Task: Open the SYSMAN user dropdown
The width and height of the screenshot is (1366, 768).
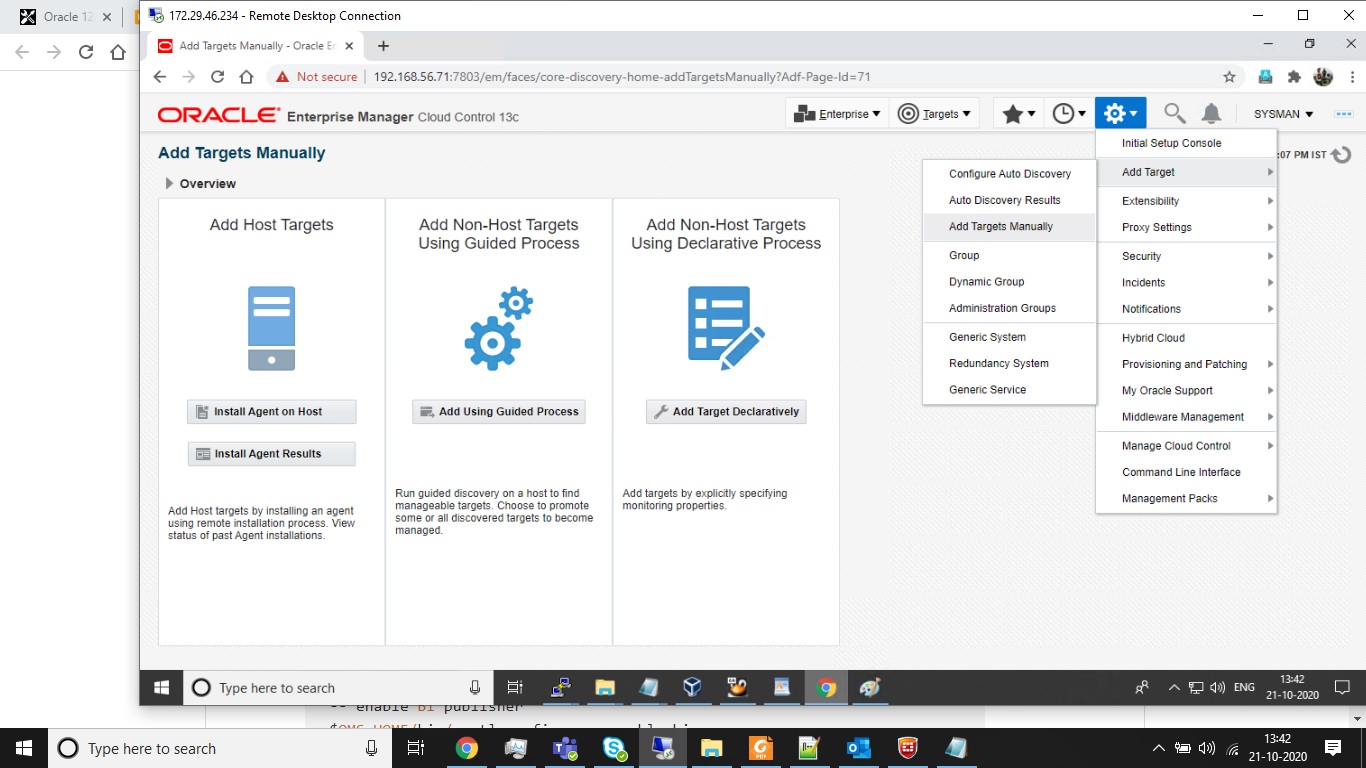Action: tap(1283, 114)
